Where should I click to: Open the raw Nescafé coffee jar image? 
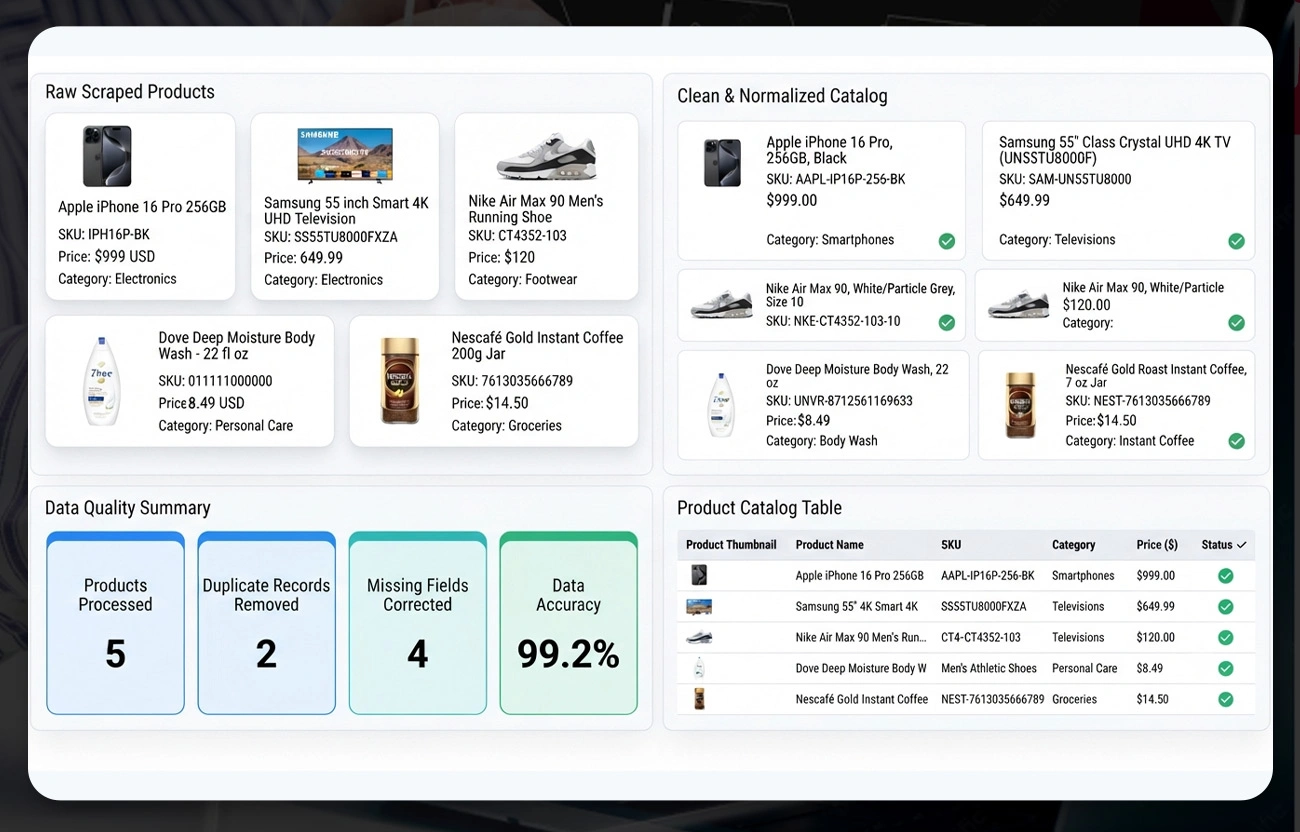[399, 381]
